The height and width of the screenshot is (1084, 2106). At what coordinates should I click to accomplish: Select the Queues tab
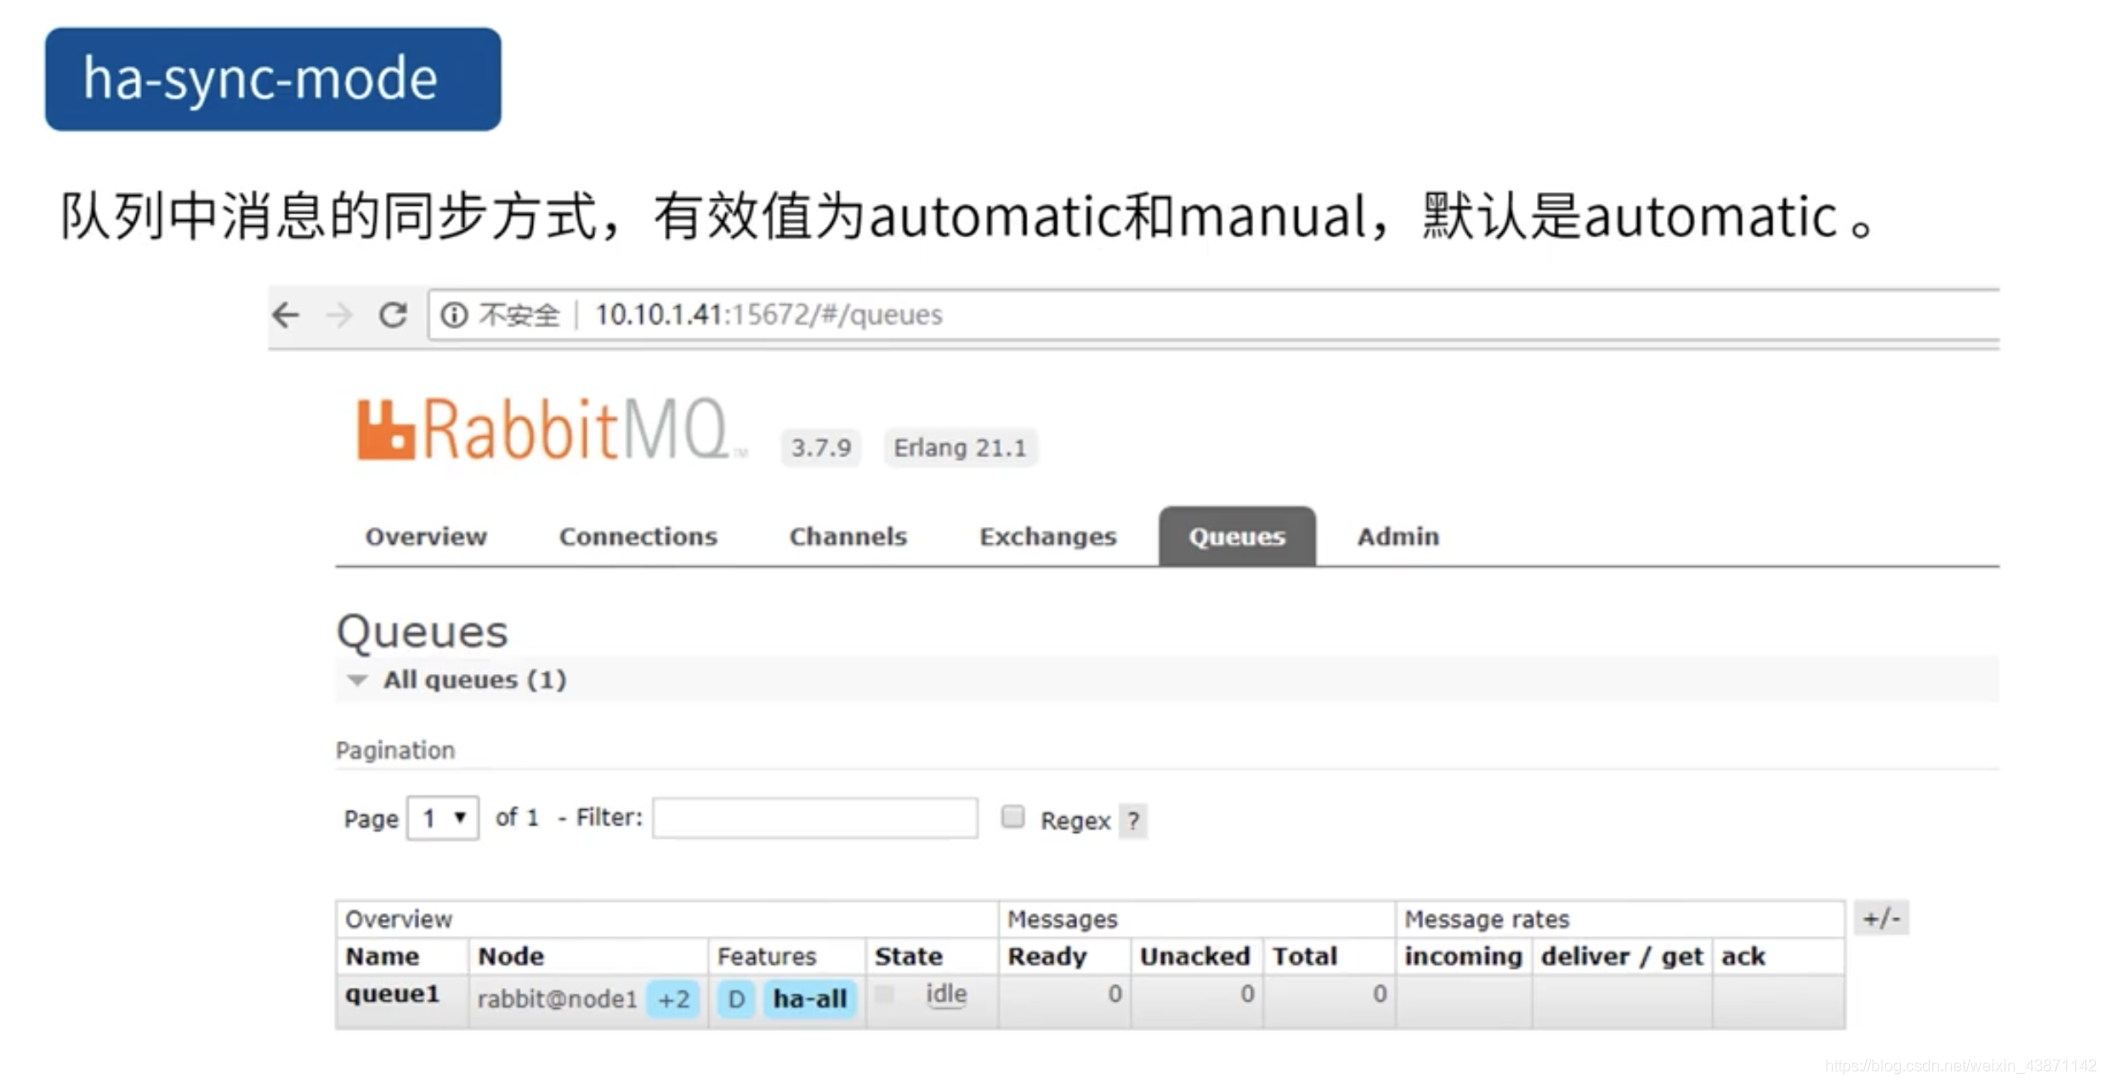click(1237, 537)
